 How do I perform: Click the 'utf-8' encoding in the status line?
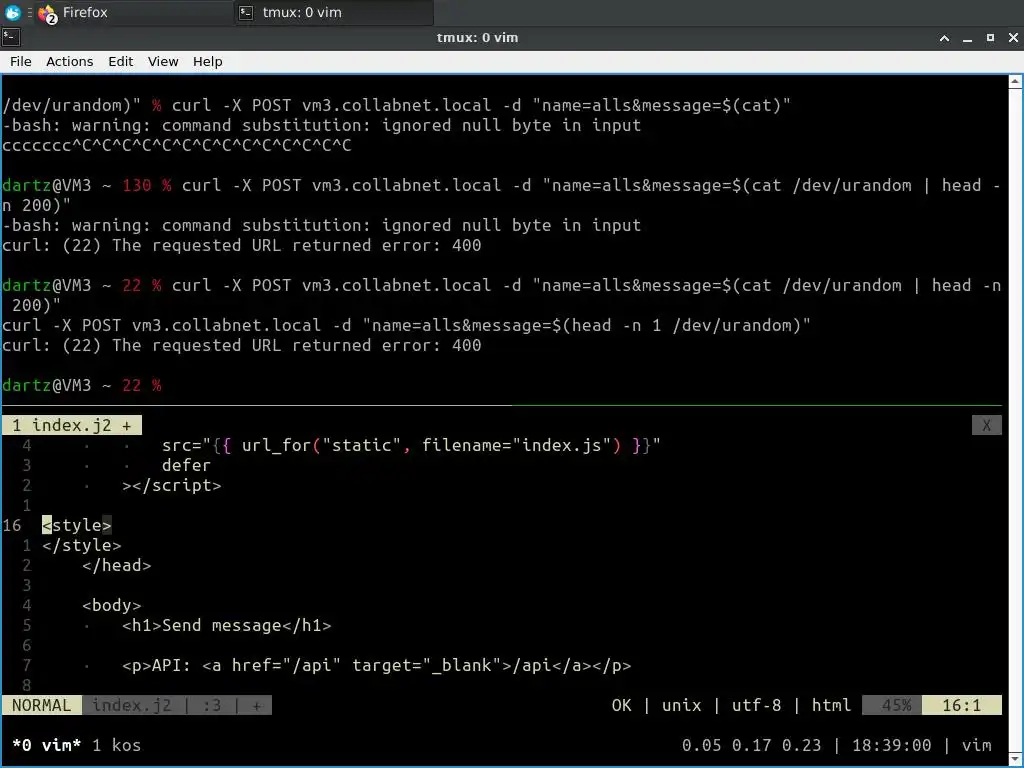pyautogui.click(x=756, y=705)
